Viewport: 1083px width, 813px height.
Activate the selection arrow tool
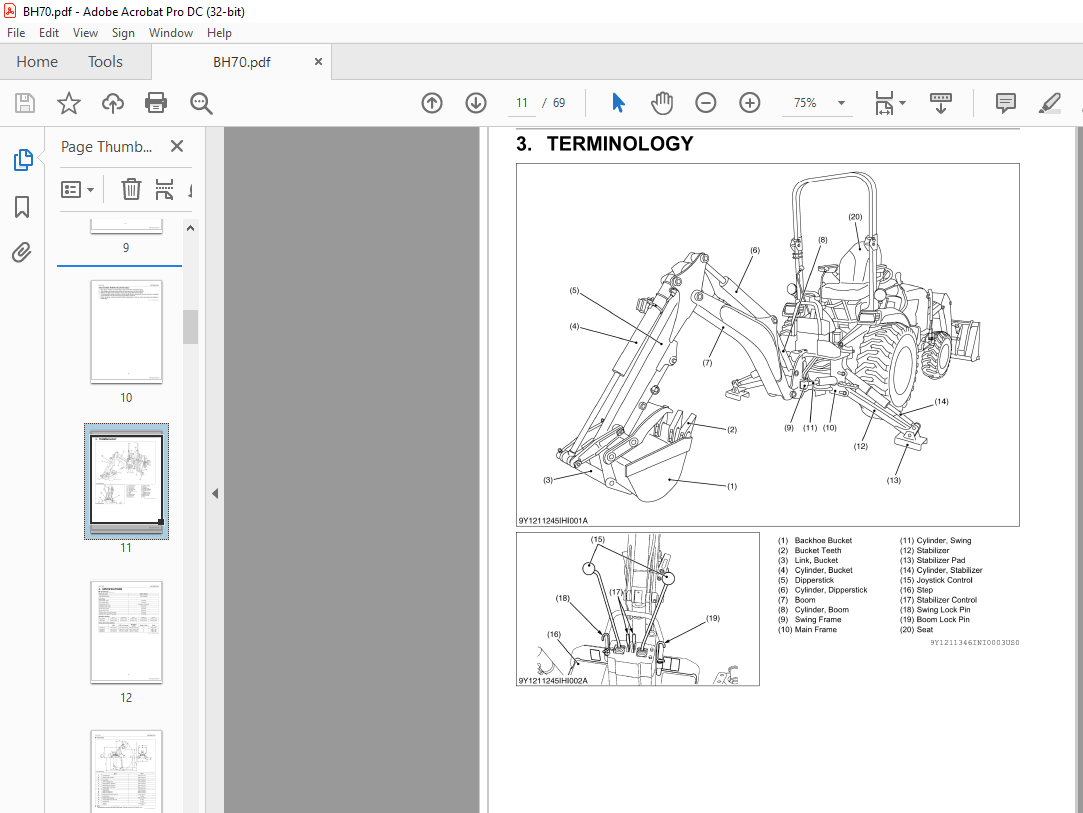click(618, 103)
